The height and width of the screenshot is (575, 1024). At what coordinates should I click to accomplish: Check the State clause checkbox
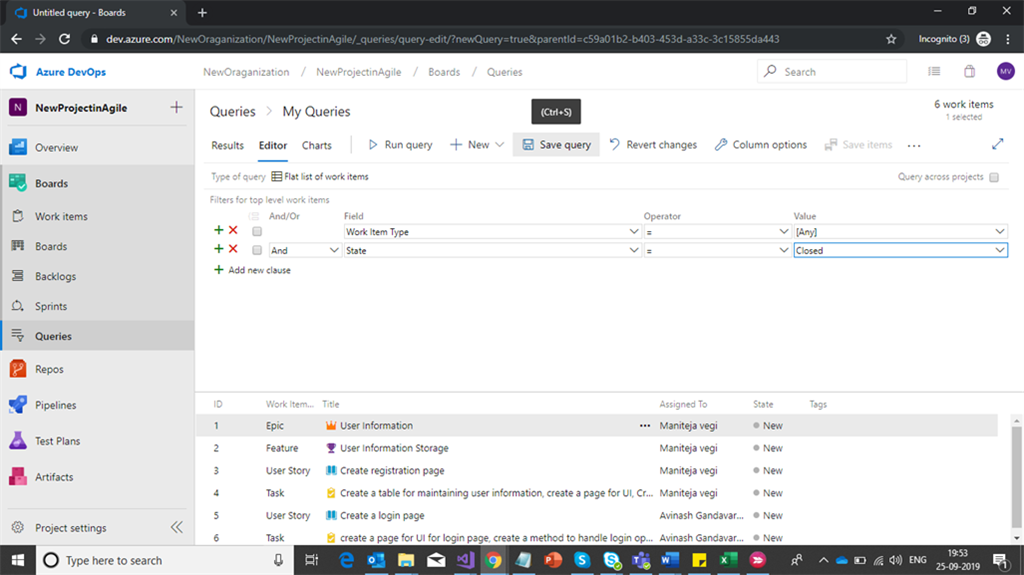(257, 250)
